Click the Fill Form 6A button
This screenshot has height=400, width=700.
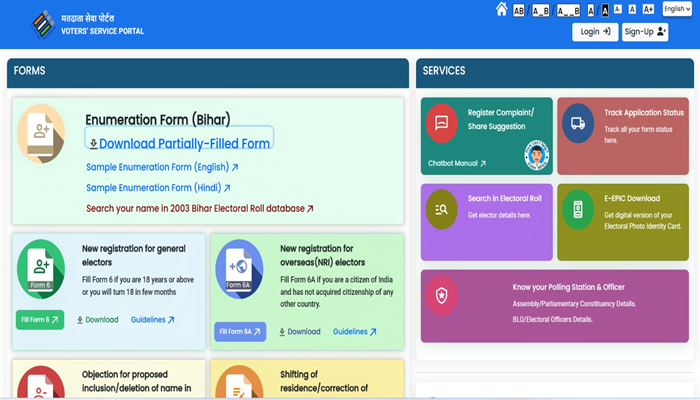240,332
